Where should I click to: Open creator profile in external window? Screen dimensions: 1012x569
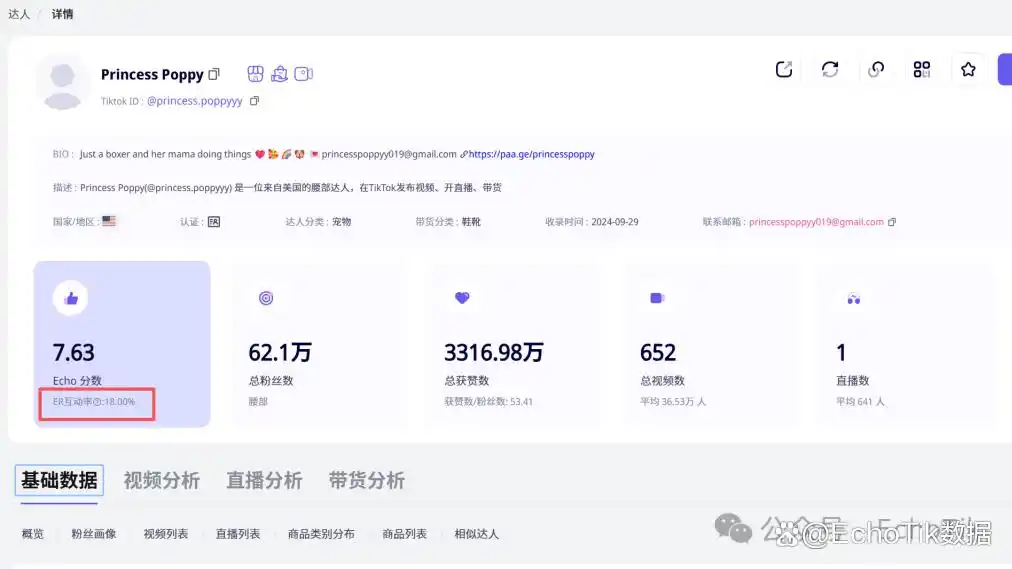784,69
